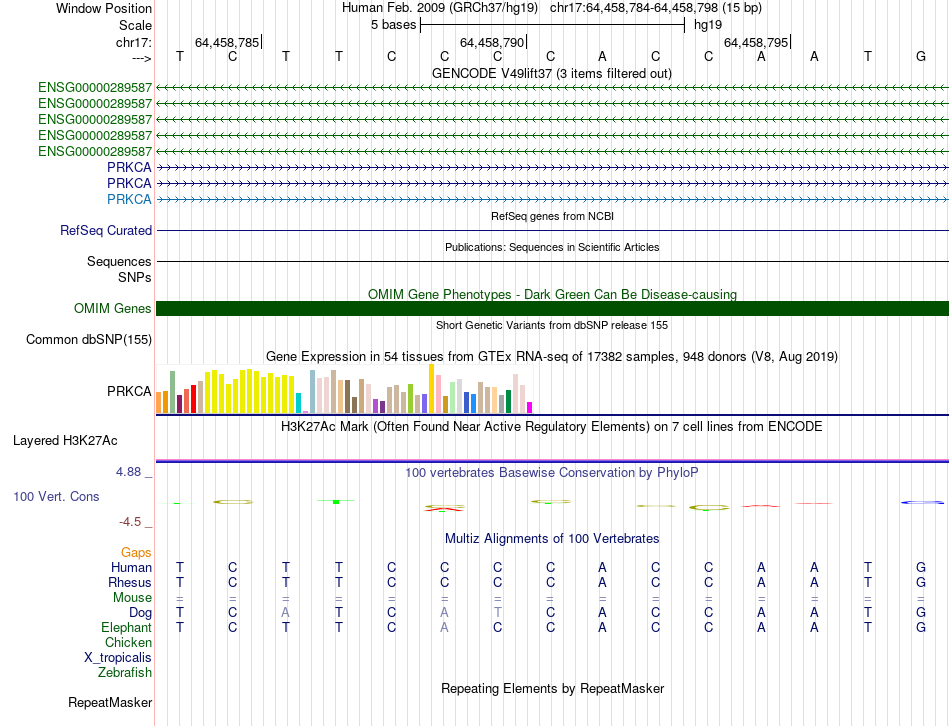This screenshot has height=726, width=950.
Task: Click the hg19 label beside the scale bar
Action: tap(708, 25)
